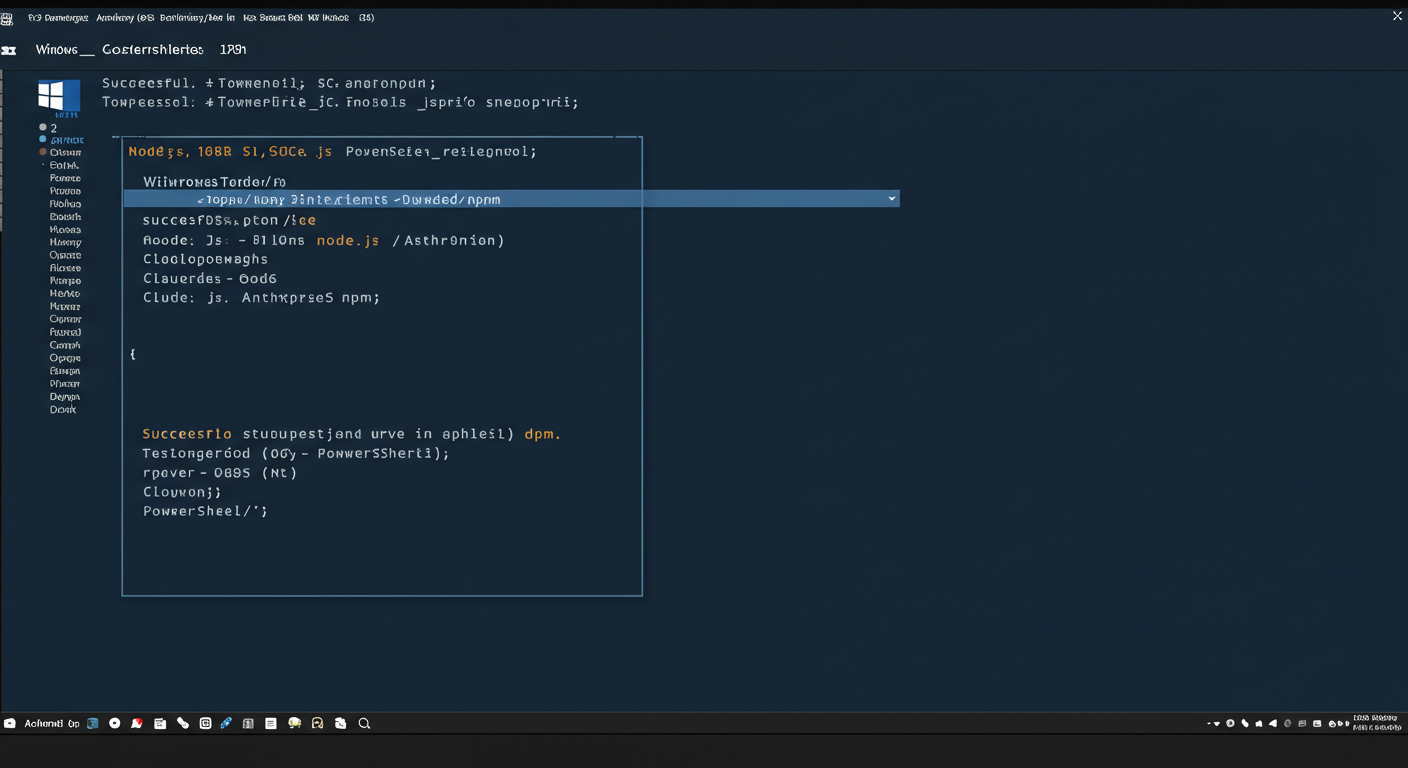Screen dimensions: 1408x768
Task: Click the orange 'node.js' text
Action: click(x=348, y=240)
